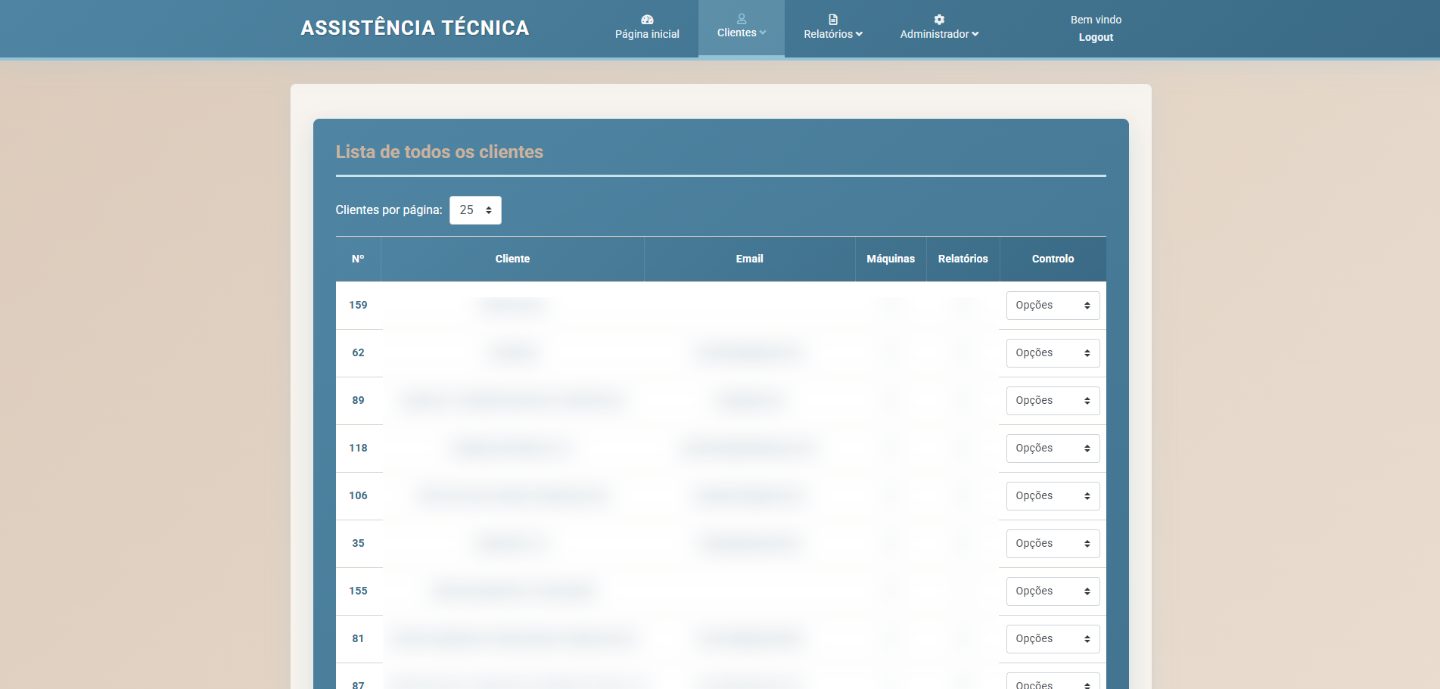
Task: Click client number 62 cell
Action: pos(358,353)
